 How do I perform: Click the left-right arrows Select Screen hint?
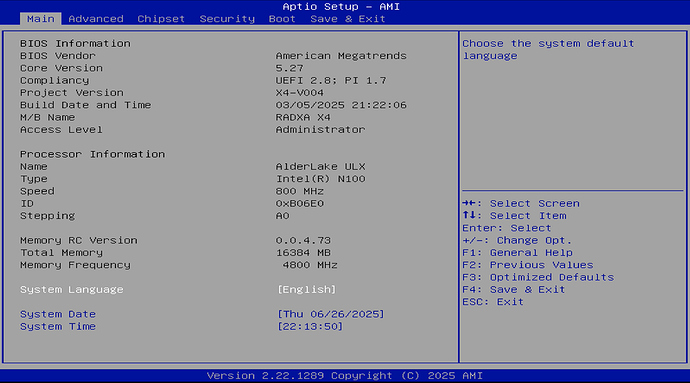click(521, 204)
